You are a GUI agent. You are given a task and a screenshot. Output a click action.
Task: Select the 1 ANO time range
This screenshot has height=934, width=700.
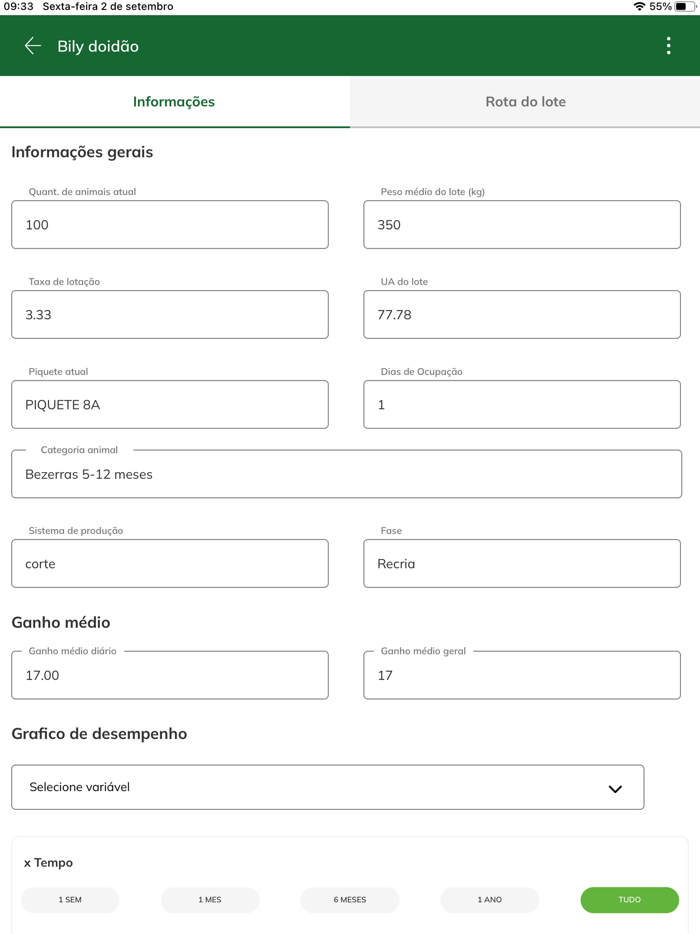click(490, 899)
